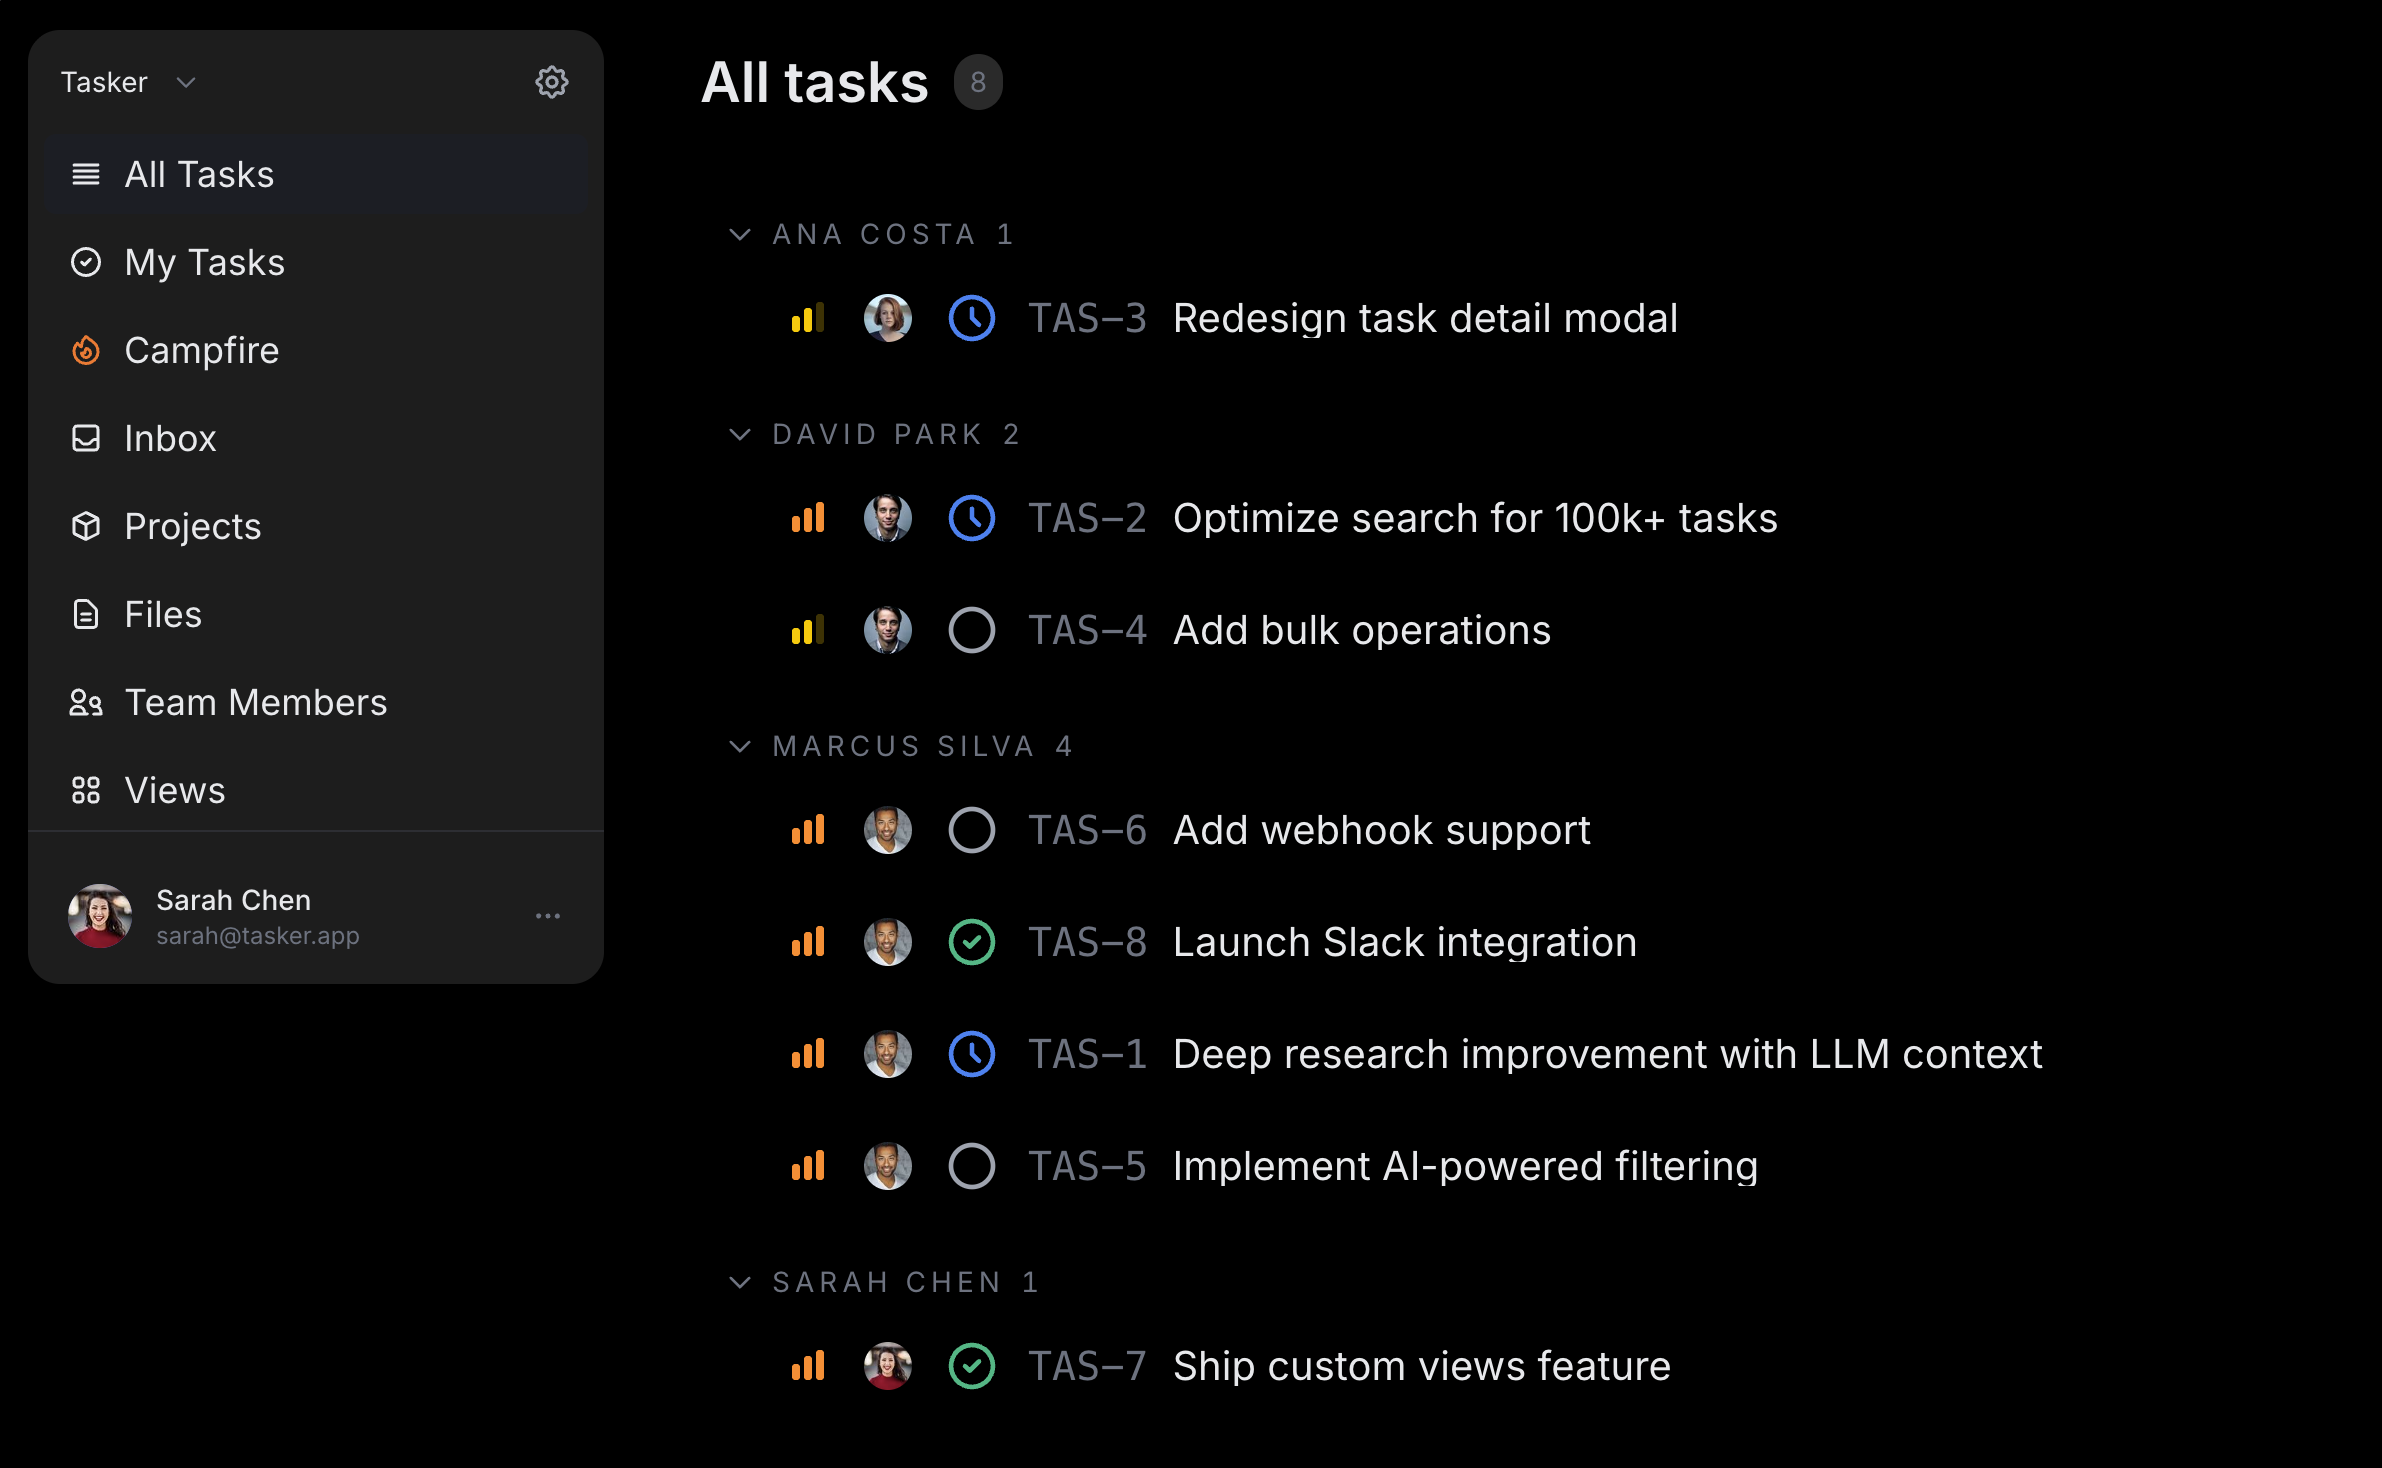This screenshot has height=1468, width=2382.
Task: Switch to My Tasks view
Action: coord(203,262)
